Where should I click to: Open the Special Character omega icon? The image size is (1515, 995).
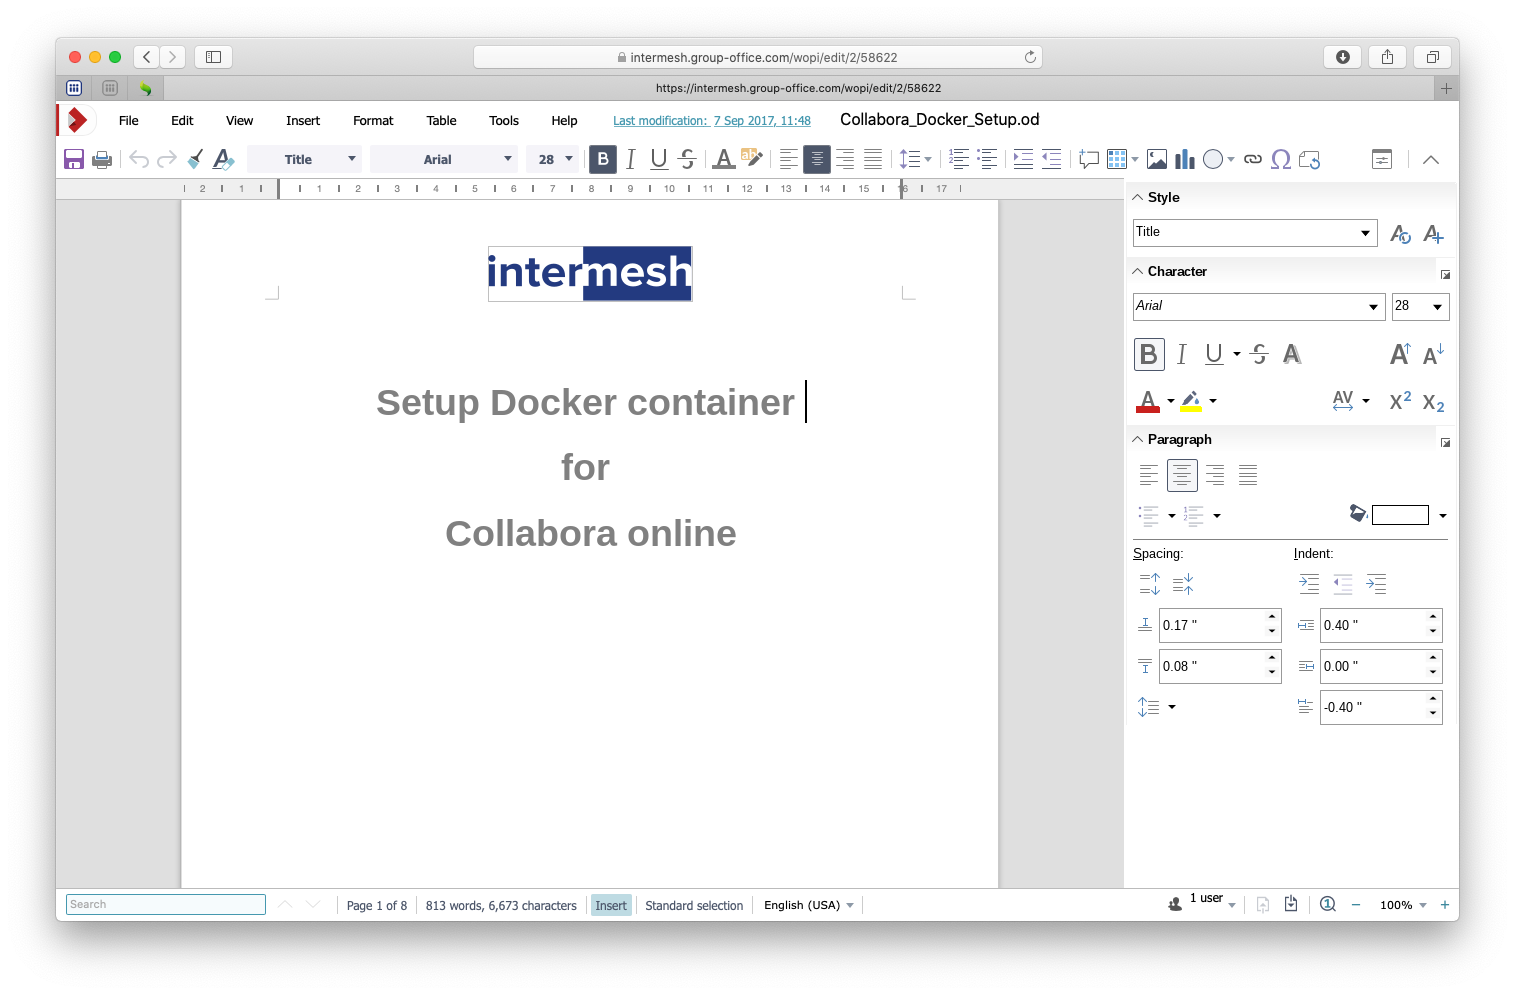click(1280, 159)
